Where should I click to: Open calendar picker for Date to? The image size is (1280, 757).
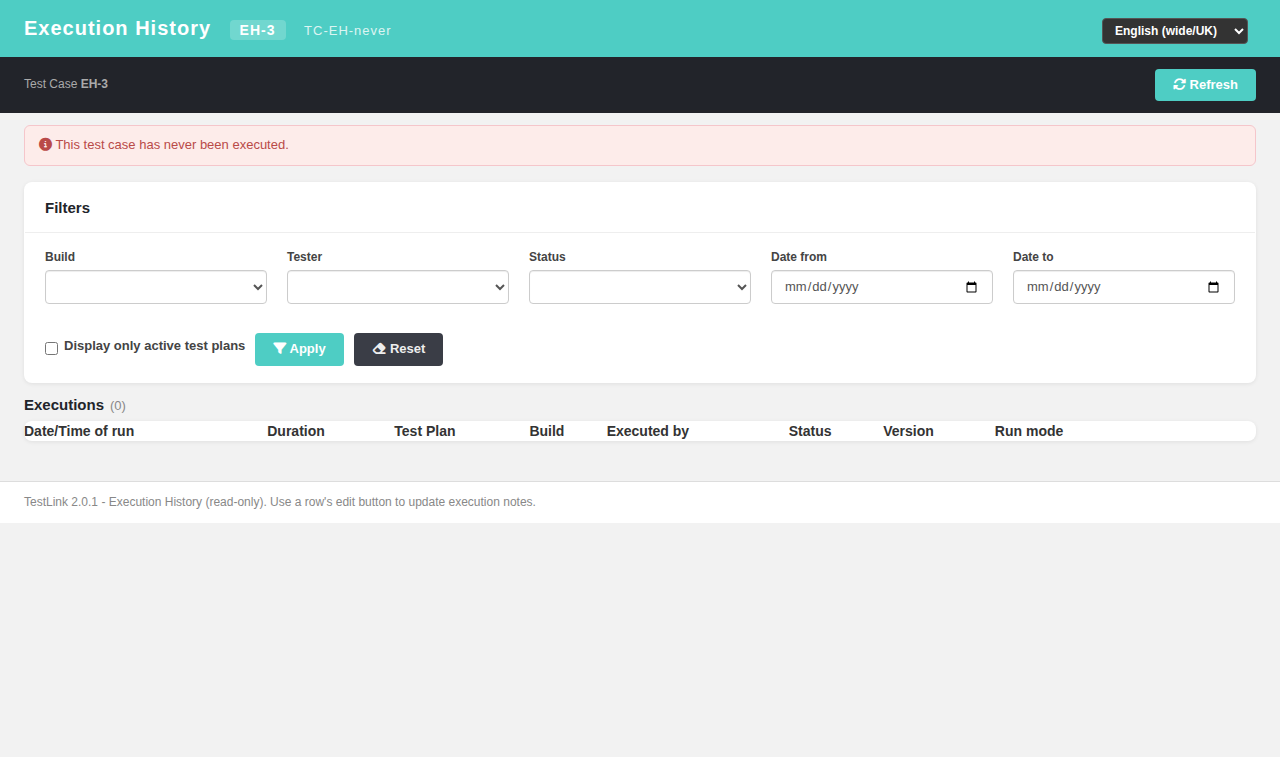1214,287
